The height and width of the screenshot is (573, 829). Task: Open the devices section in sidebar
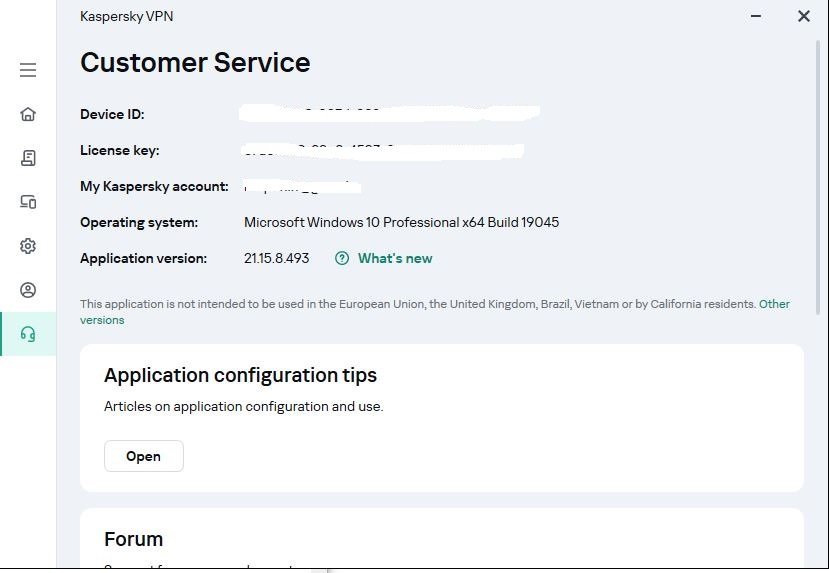point(28,202)
